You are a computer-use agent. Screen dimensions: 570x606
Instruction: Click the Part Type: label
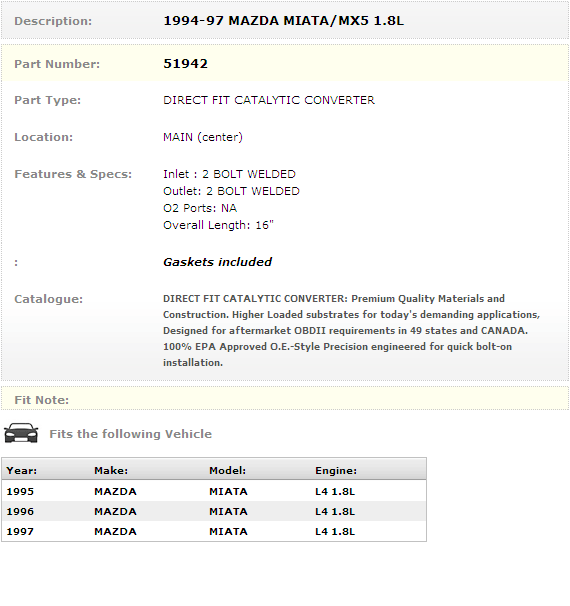[48, 100]
